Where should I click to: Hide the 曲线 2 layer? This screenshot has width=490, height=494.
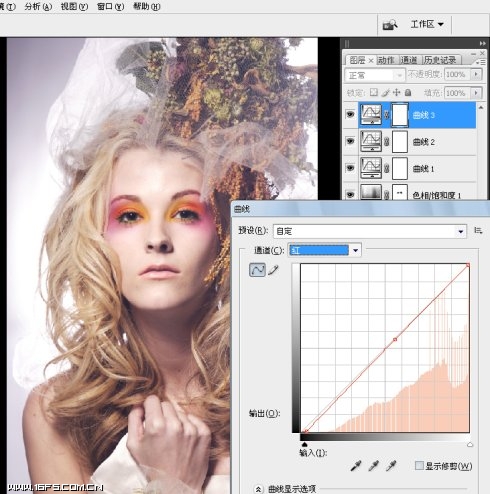pos(350,141)
